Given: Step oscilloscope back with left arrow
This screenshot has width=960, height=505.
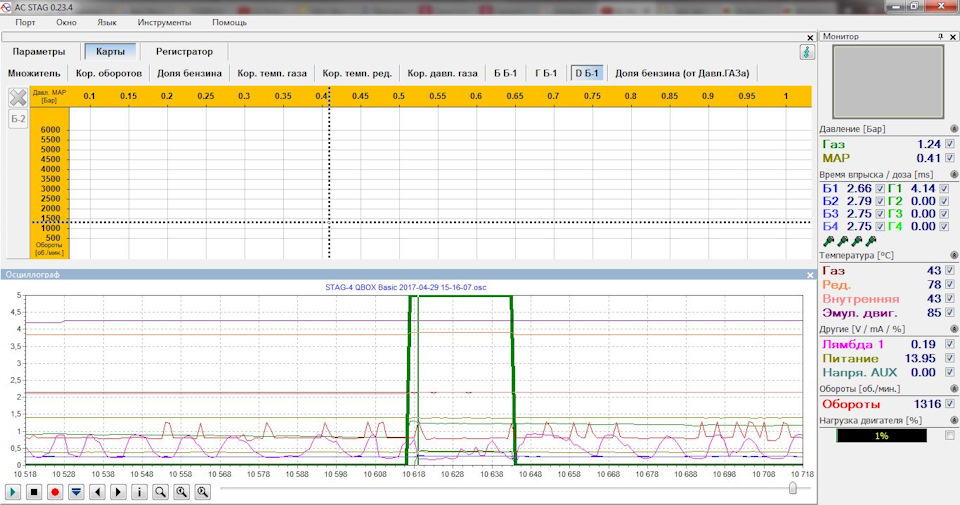Looking at the screenshot, I should tap(97, 492).
